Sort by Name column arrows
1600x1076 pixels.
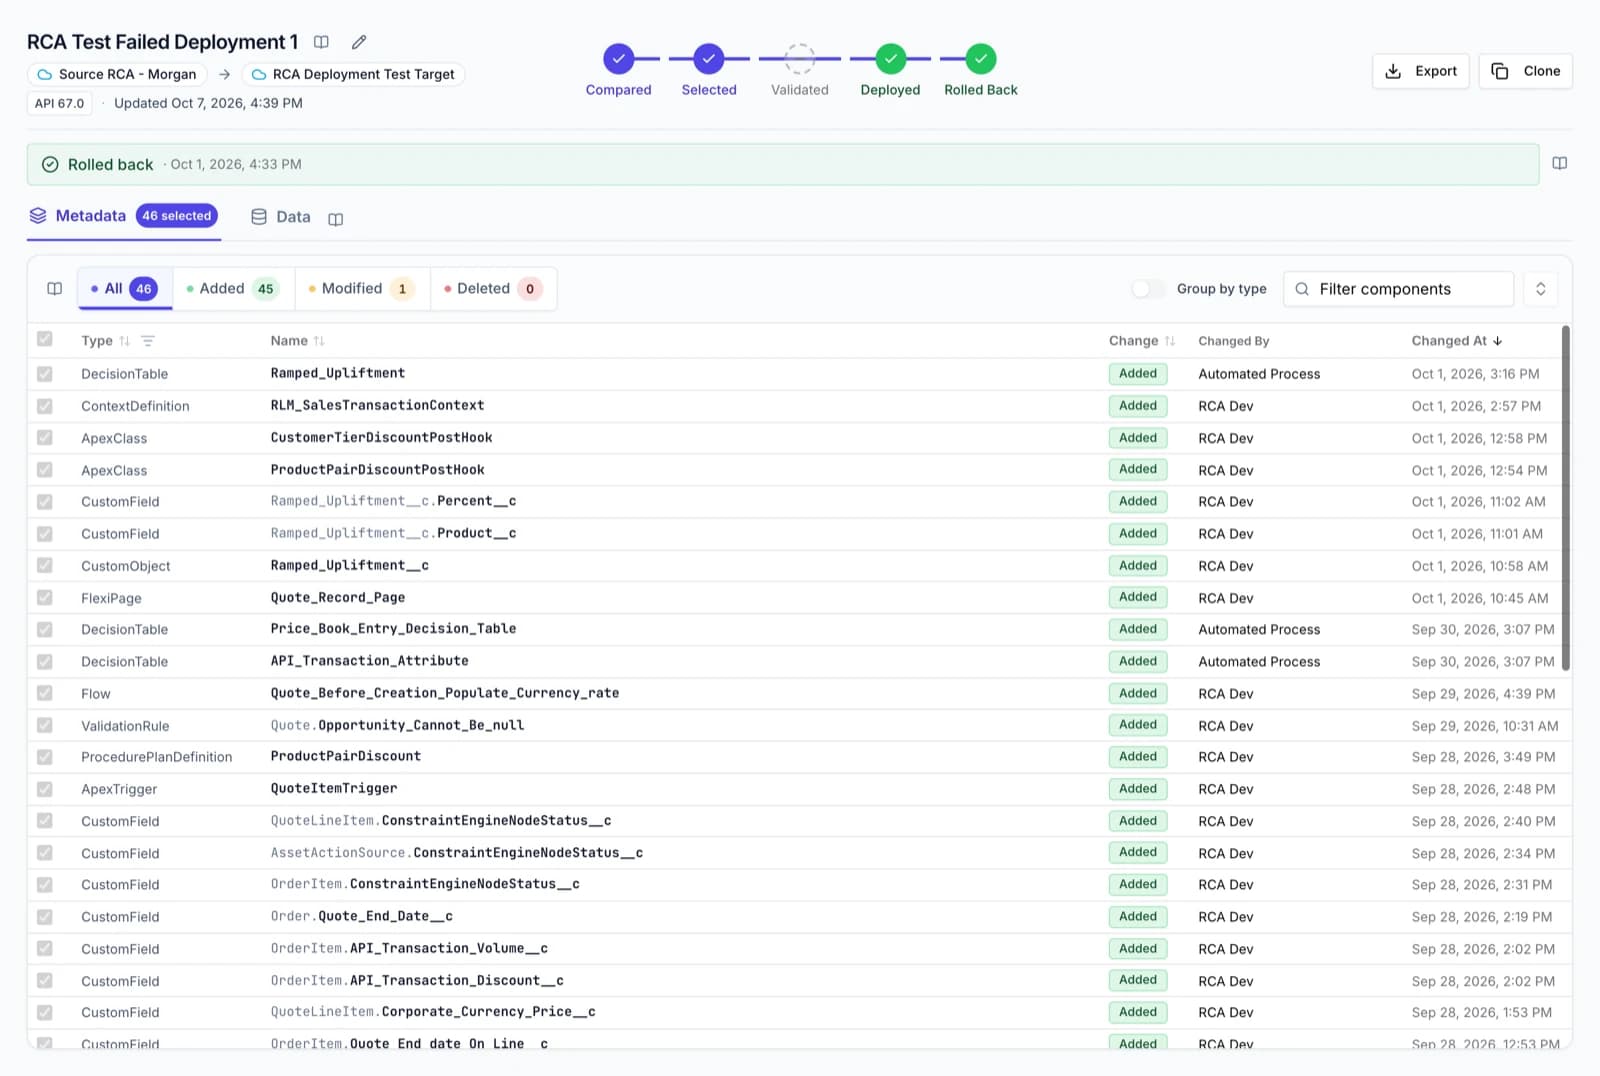click(x=319, y=341)
